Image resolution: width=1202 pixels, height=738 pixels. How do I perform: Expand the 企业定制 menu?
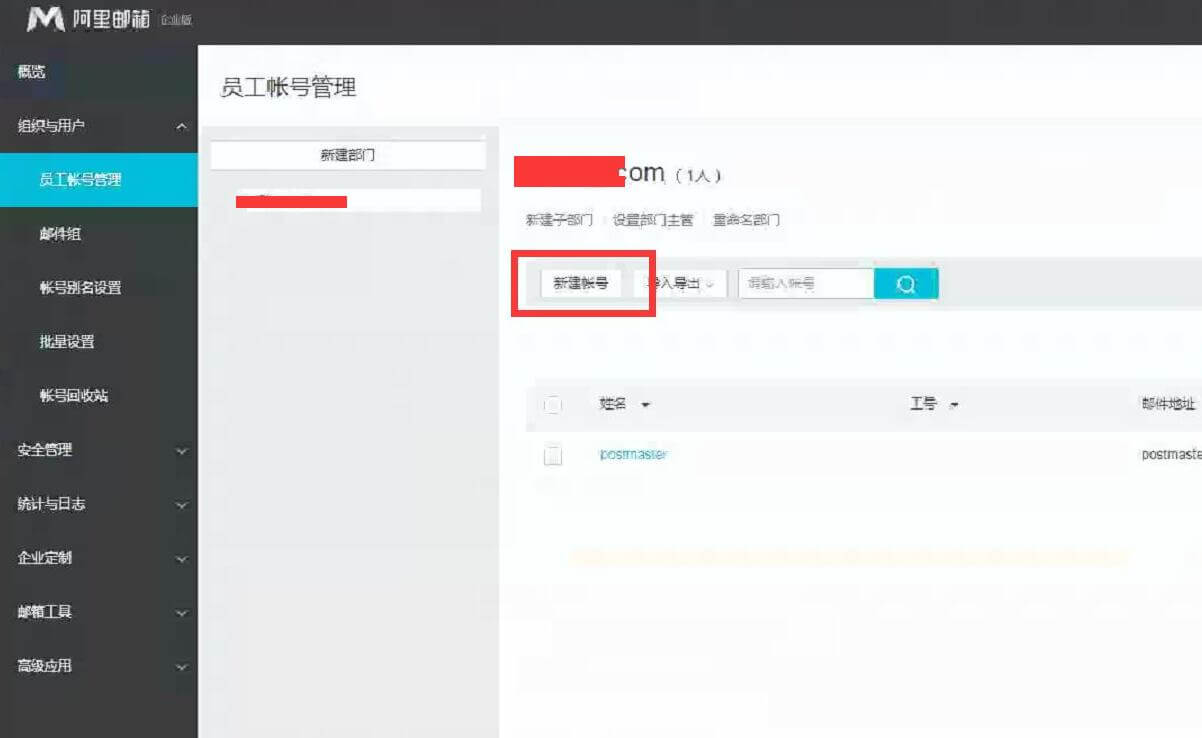[x=181, y=559]
